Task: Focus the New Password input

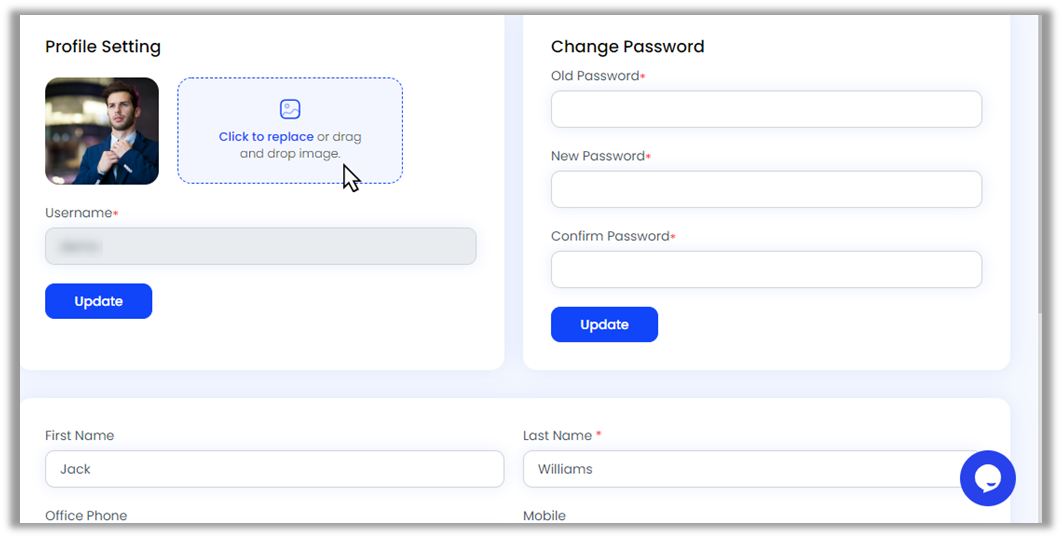Action: (766, 189)
